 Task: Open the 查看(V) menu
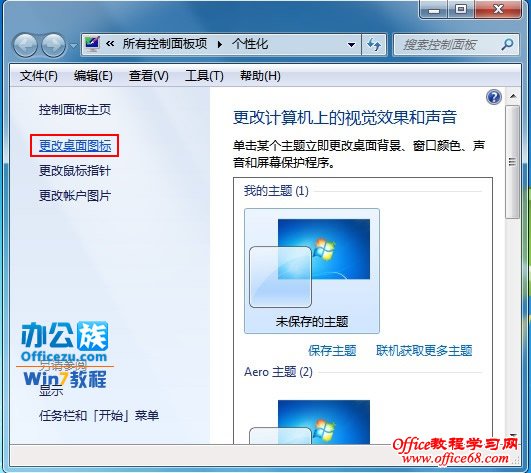point(148,76)
